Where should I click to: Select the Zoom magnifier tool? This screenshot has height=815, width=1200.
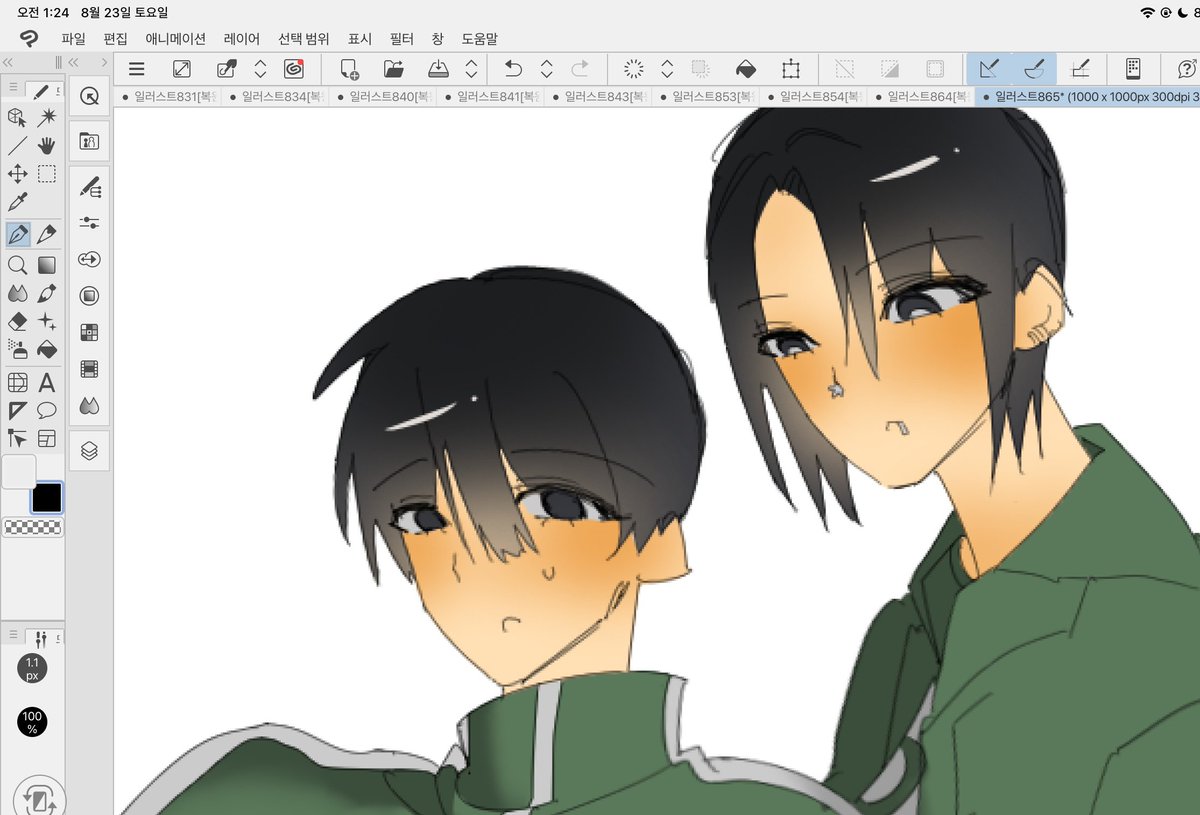point(17,265)
